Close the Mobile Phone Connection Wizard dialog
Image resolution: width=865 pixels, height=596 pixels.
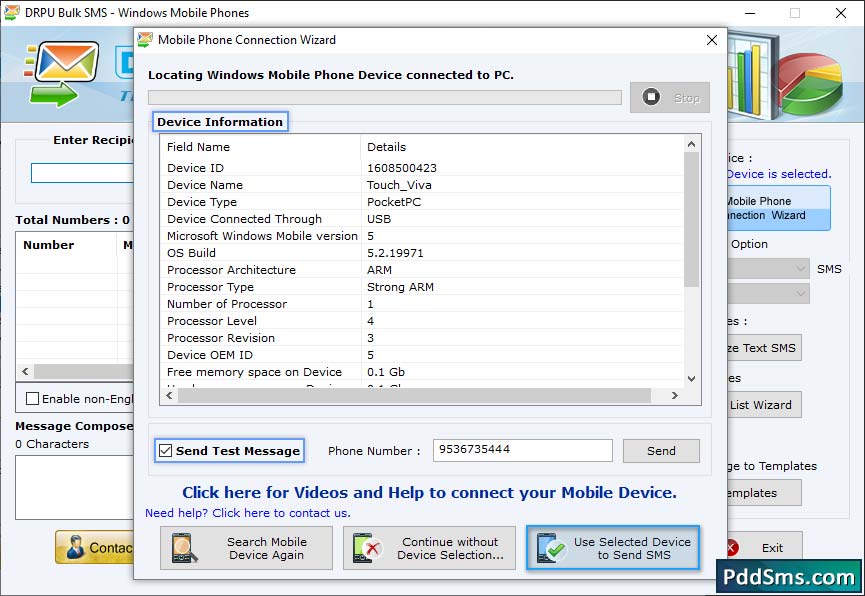712,40
